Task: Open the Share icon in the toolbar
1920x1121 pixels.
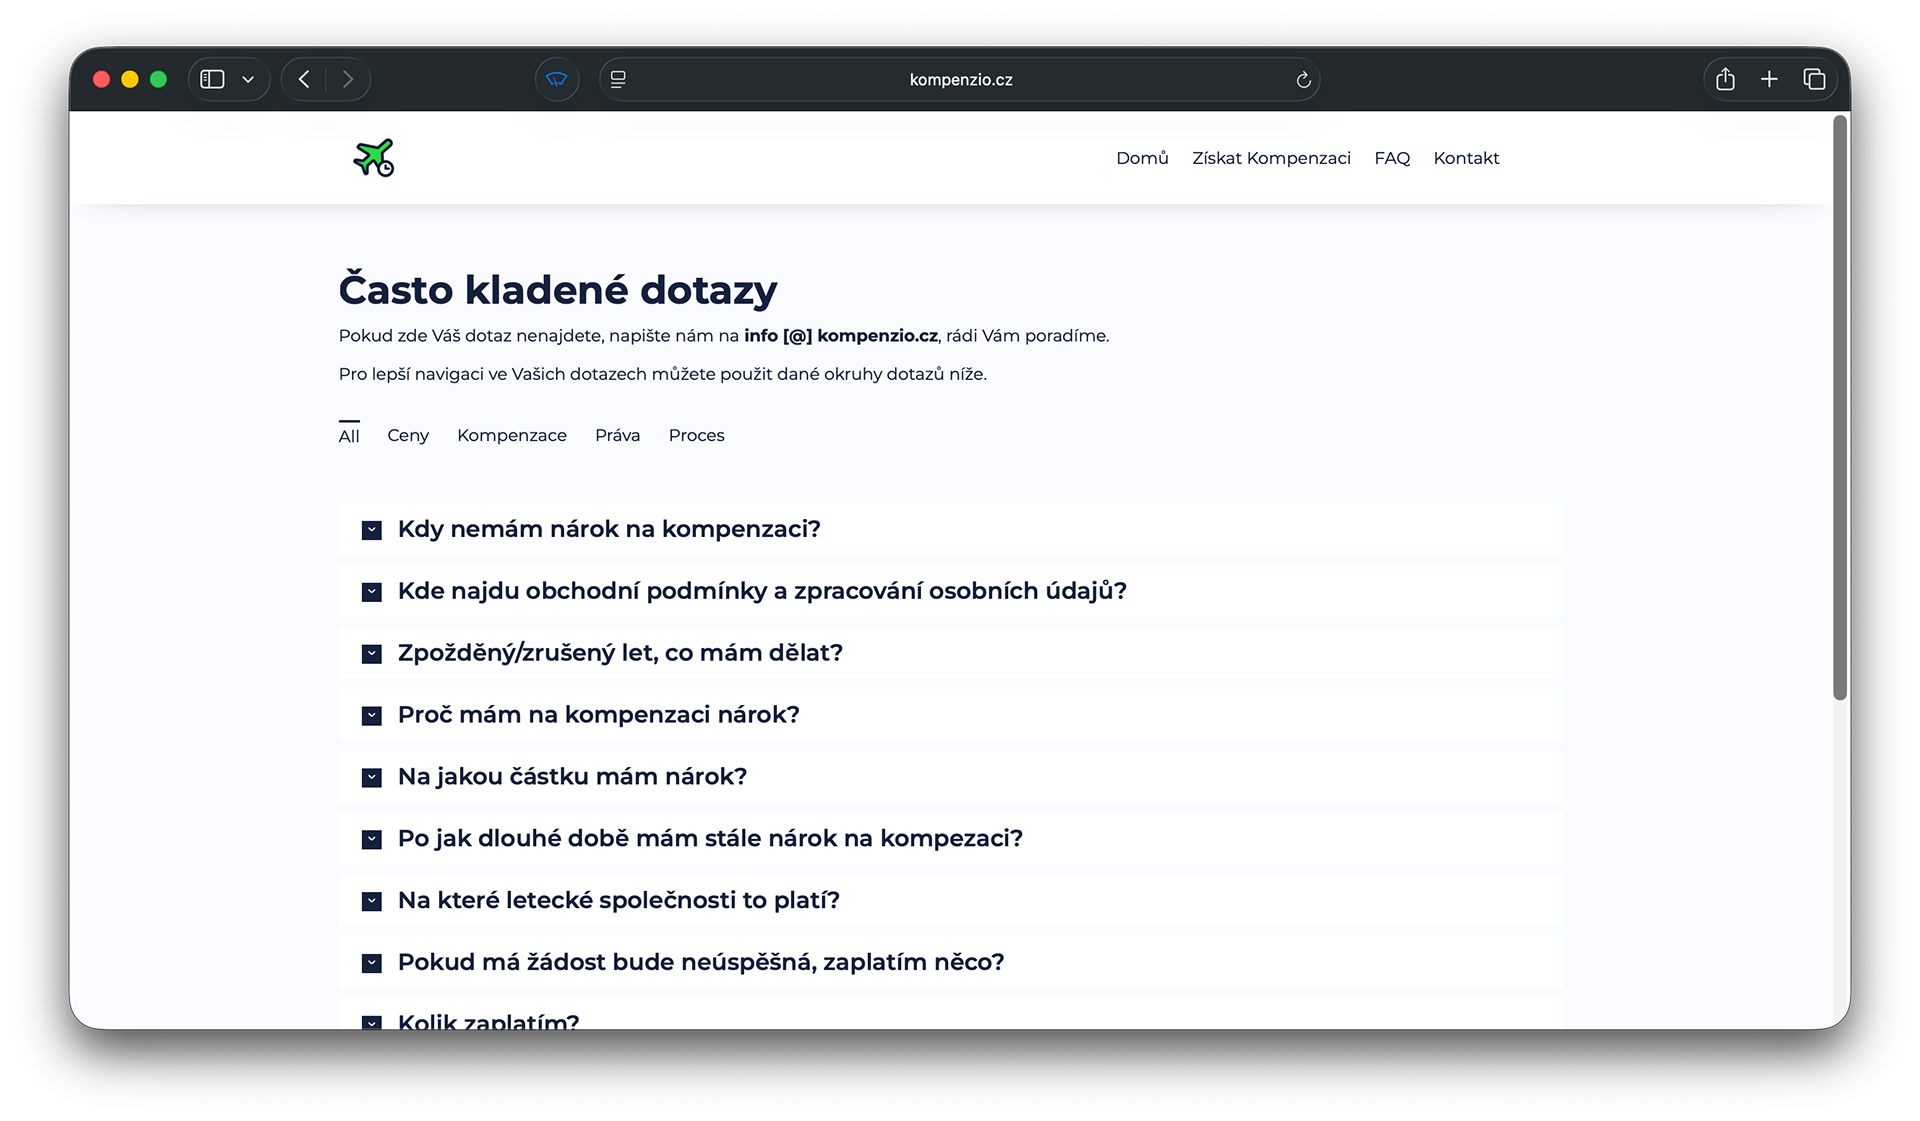Action: click(x=1725, y=79)
